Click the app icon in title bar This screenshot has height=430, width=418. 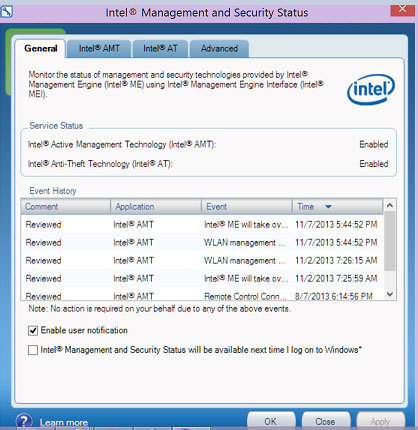7,12
